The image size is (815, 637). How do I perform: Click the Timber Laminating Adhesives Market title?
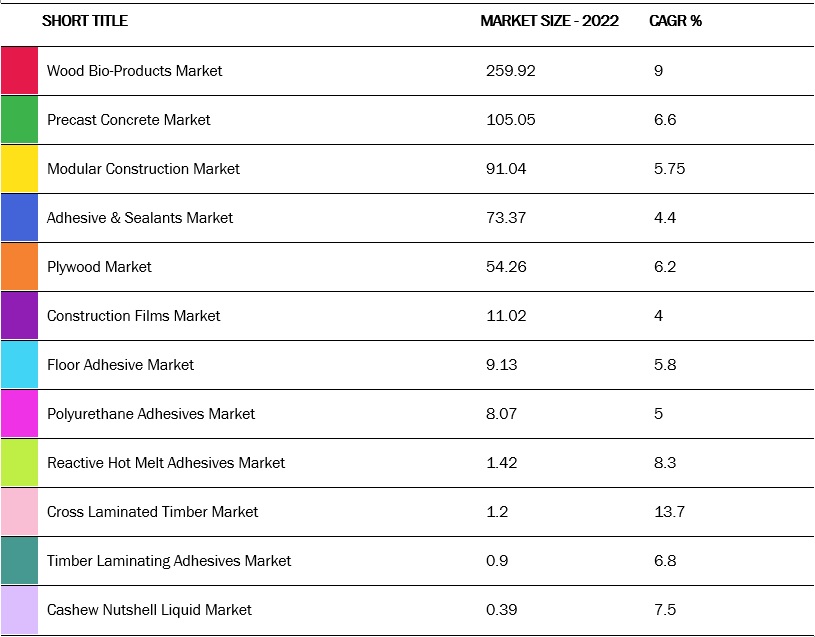pos(169,561)
